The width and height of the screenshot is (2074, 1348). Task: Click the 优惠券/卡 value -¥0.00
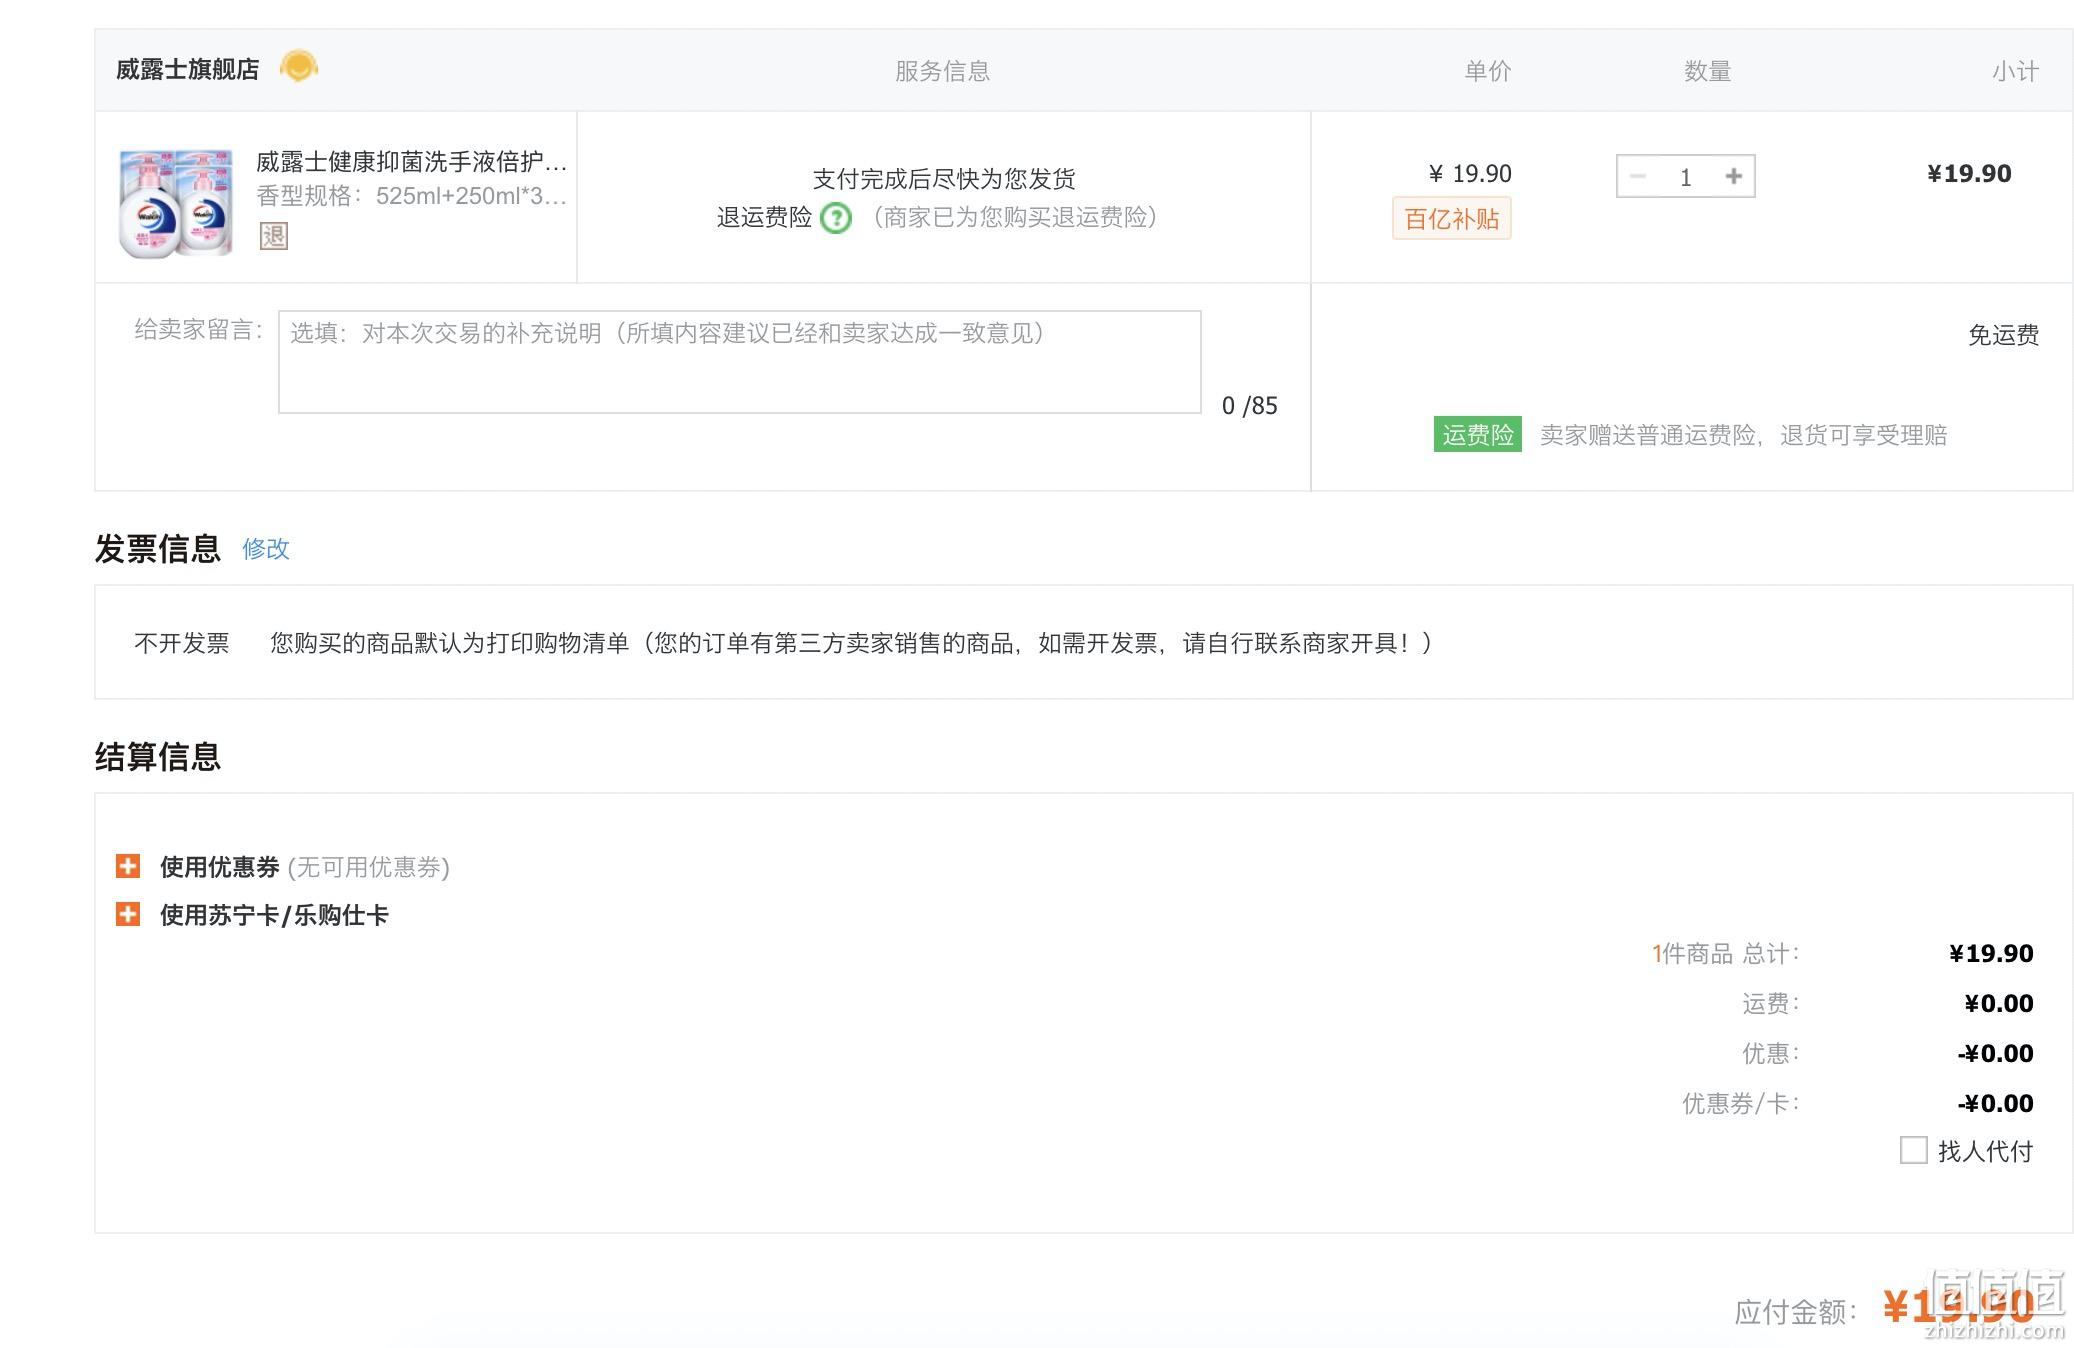(x=1995, y=1103)
